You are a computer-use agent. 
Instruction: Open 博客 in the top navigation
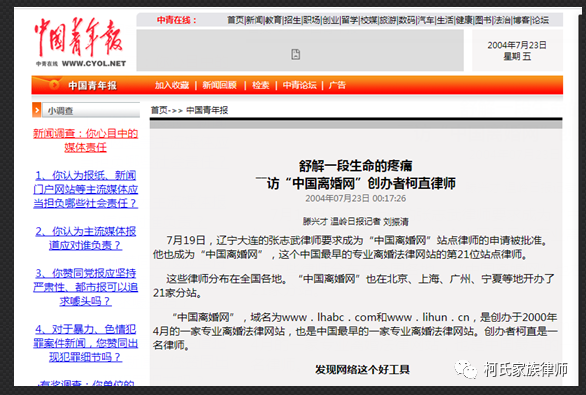pyautogui.click(x=521, y=20)
